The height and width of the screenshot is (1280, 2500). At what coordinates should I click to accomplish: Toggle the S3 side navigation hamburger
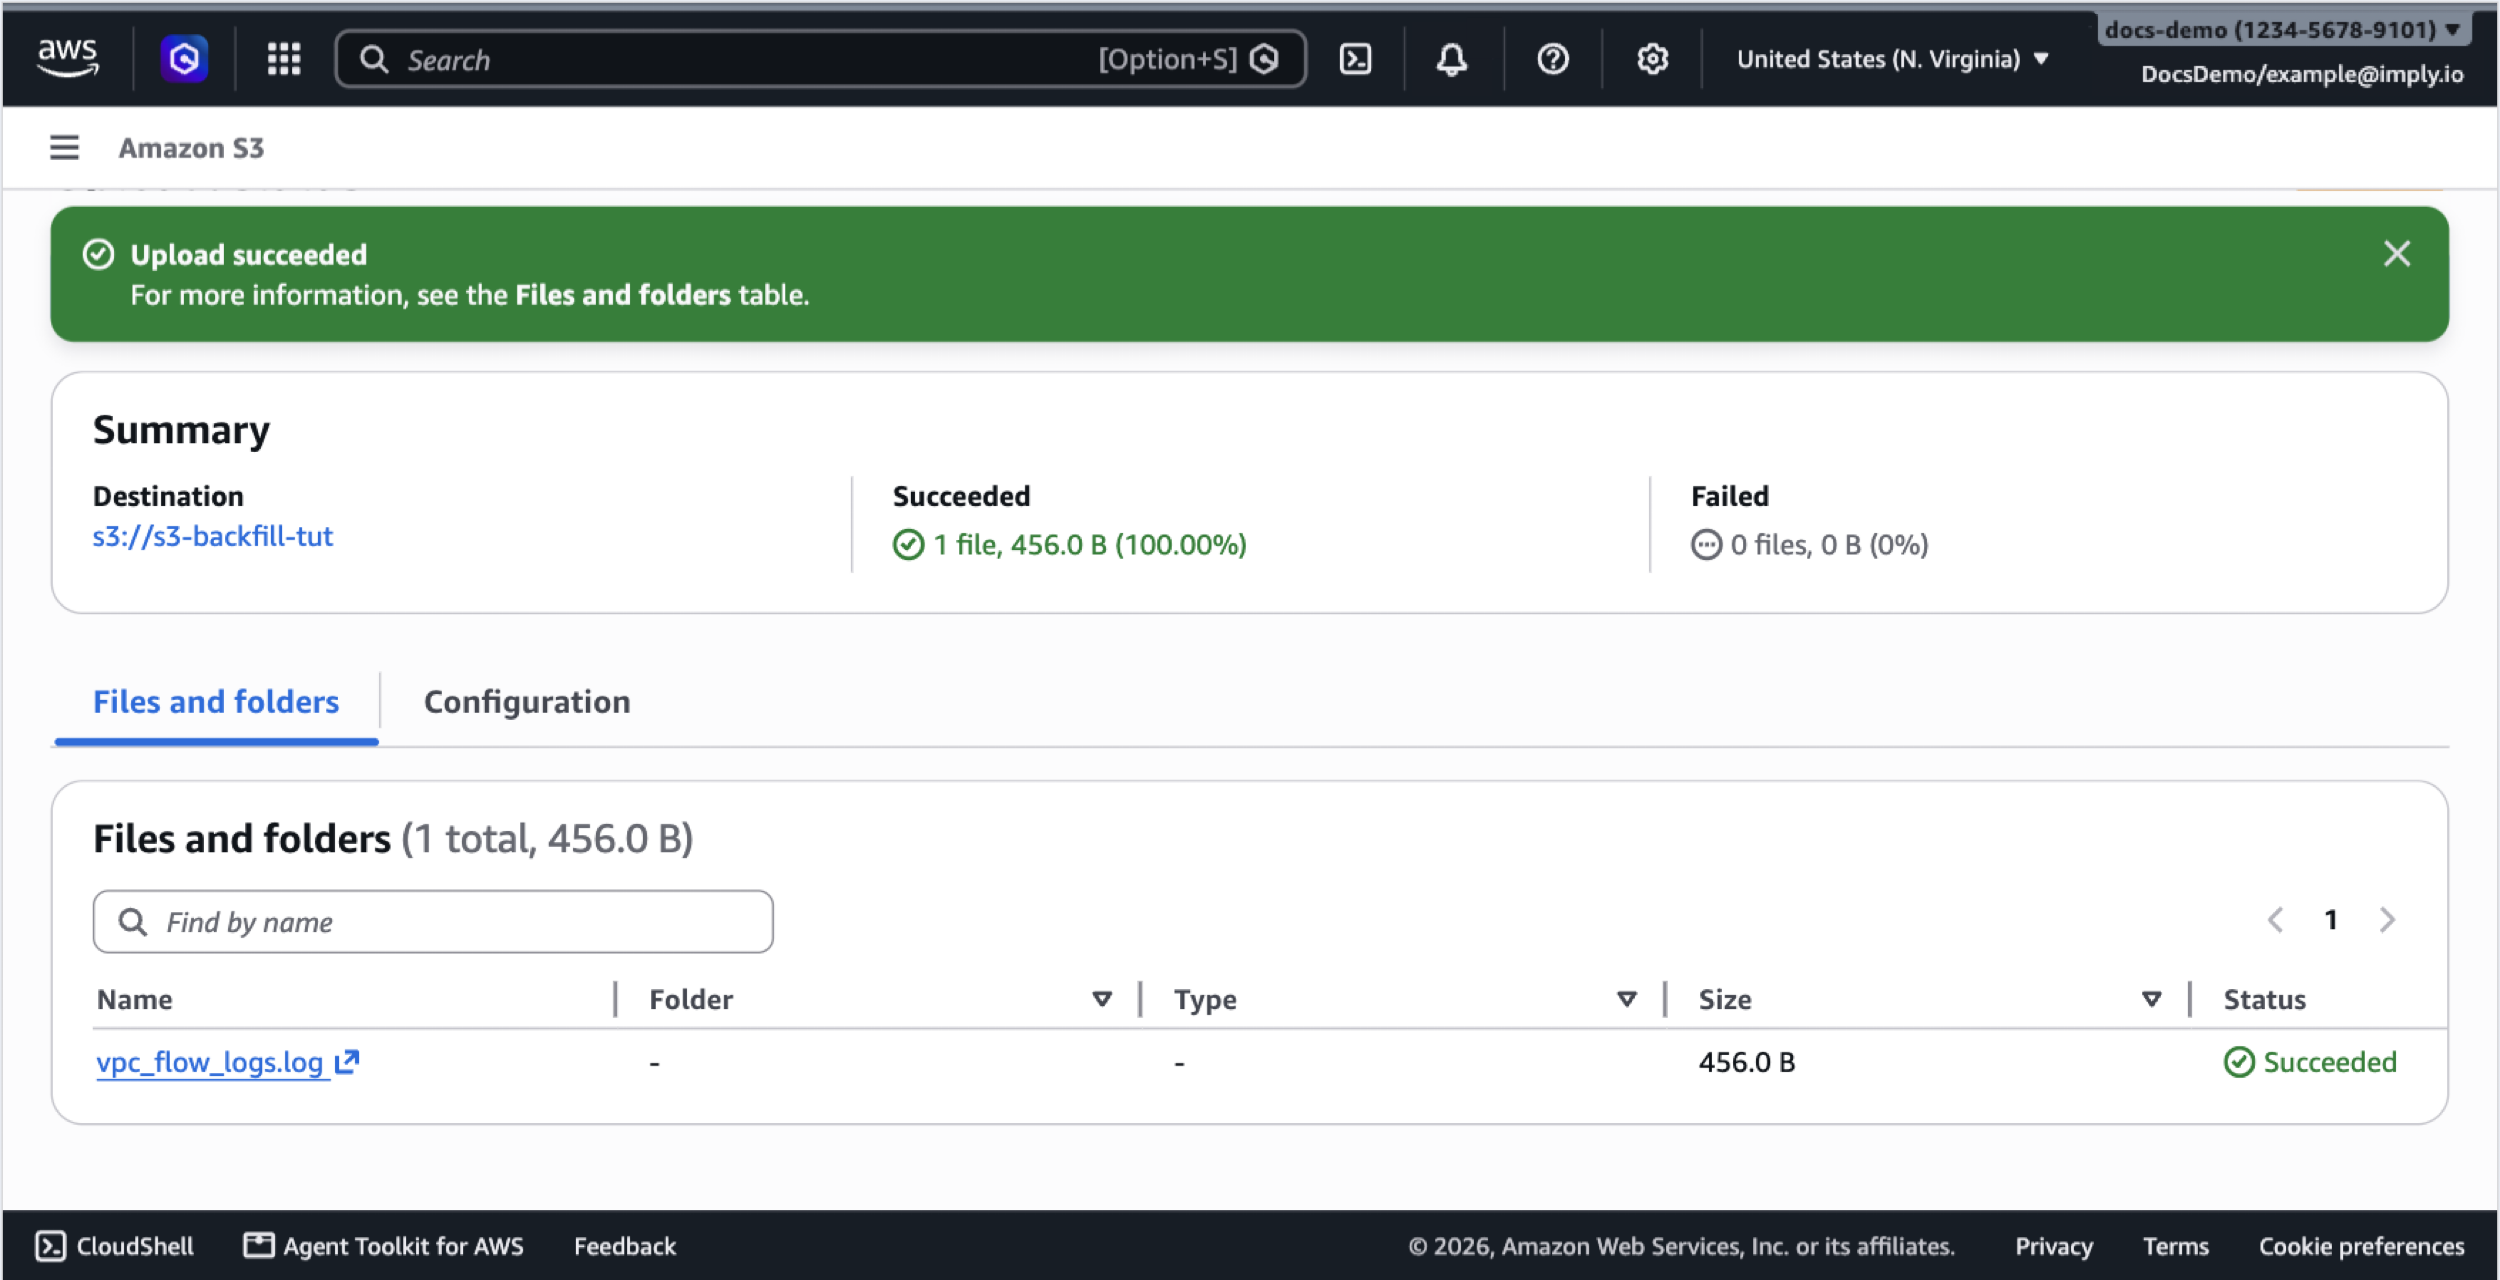click(x=65, y=148)
